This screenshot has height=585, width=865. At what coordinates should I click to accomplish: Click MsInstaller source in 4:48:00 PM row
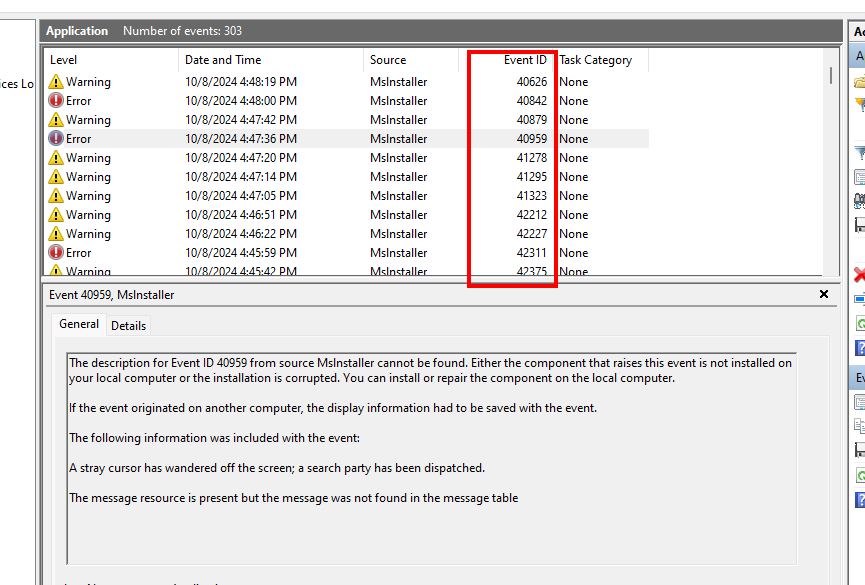pyautogui.click(x=398, y=100)
